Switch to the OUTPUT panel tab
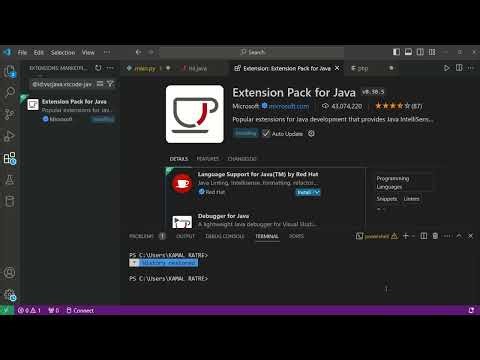The width and height of the screenshot is (480, 360). point(185,236)
